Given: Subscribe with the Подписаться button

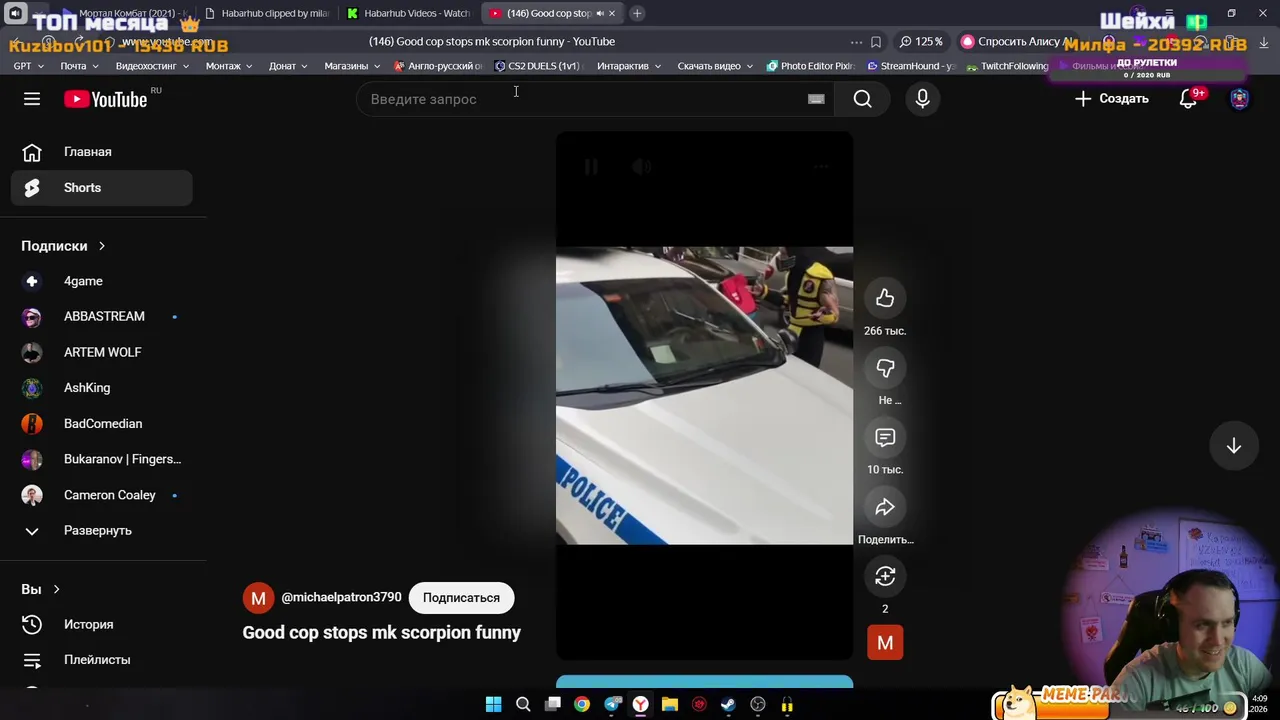Looking at the screenshot, I should pos(461,598).
